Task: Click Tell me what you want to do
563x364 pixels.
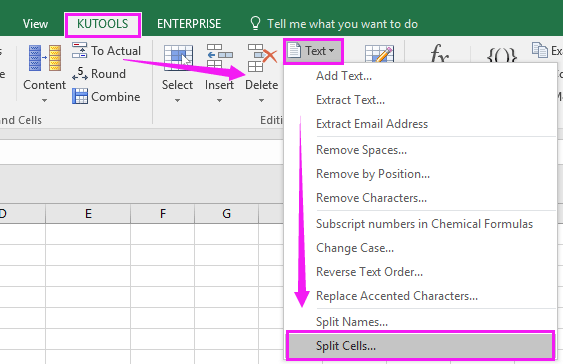Action: 343,24
